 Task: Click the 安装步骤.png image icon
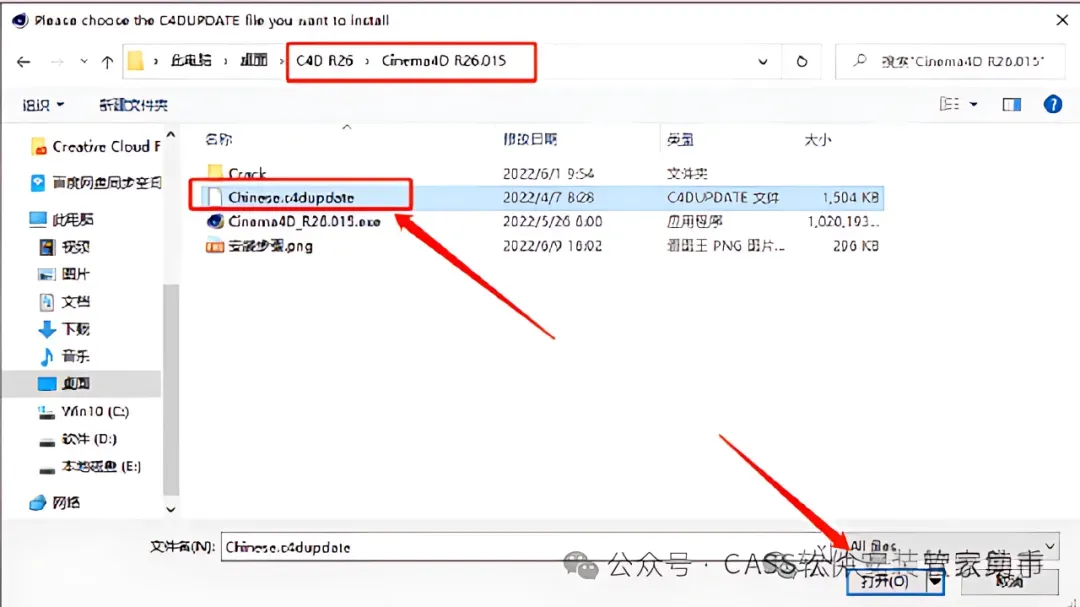(215, 246)
